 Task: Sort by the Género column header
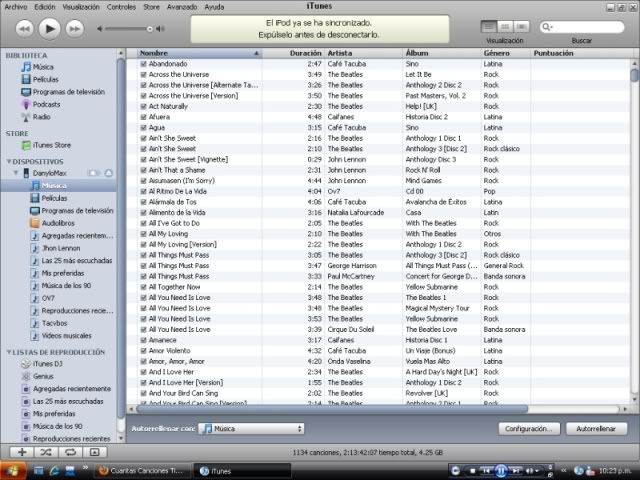tap(505, 53)
